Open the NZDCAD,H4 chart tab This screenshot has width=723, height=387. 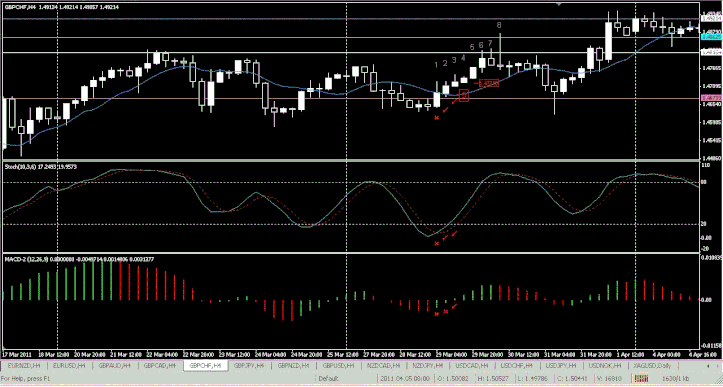[385, 366]
